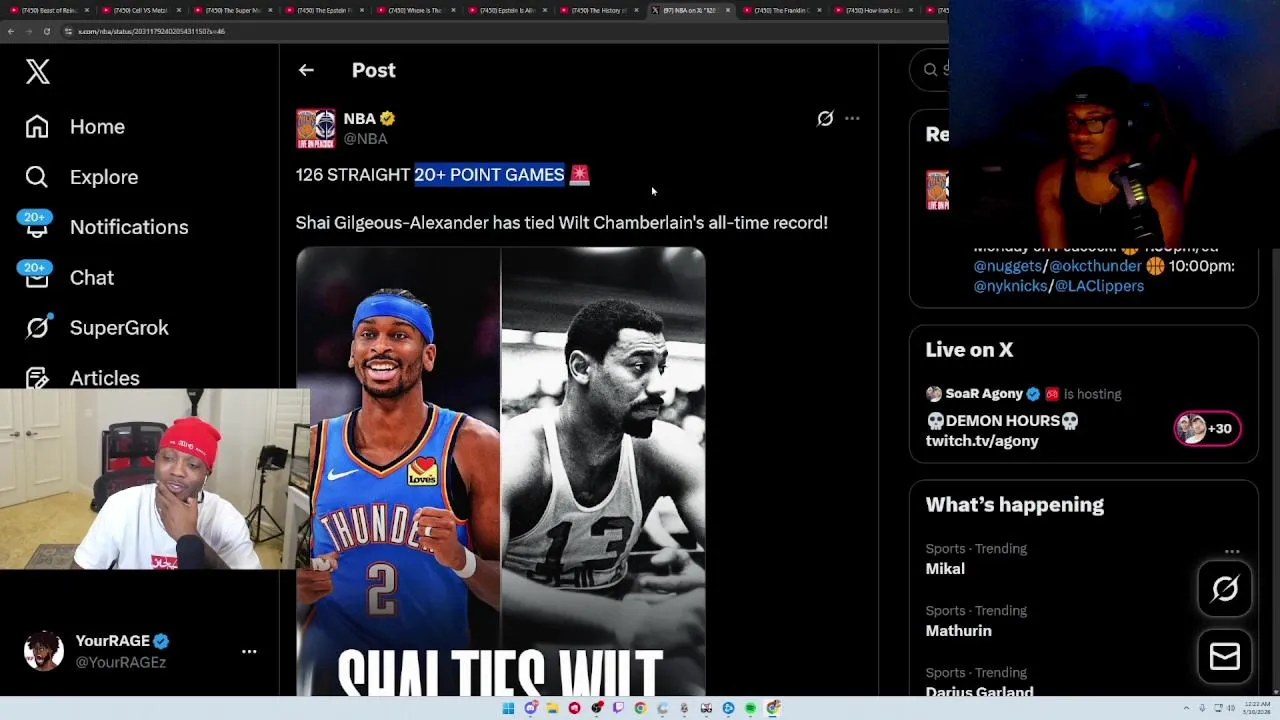Open the @NBA handle link
Screen dimensions: 1280x720
[x=365, y=139]
